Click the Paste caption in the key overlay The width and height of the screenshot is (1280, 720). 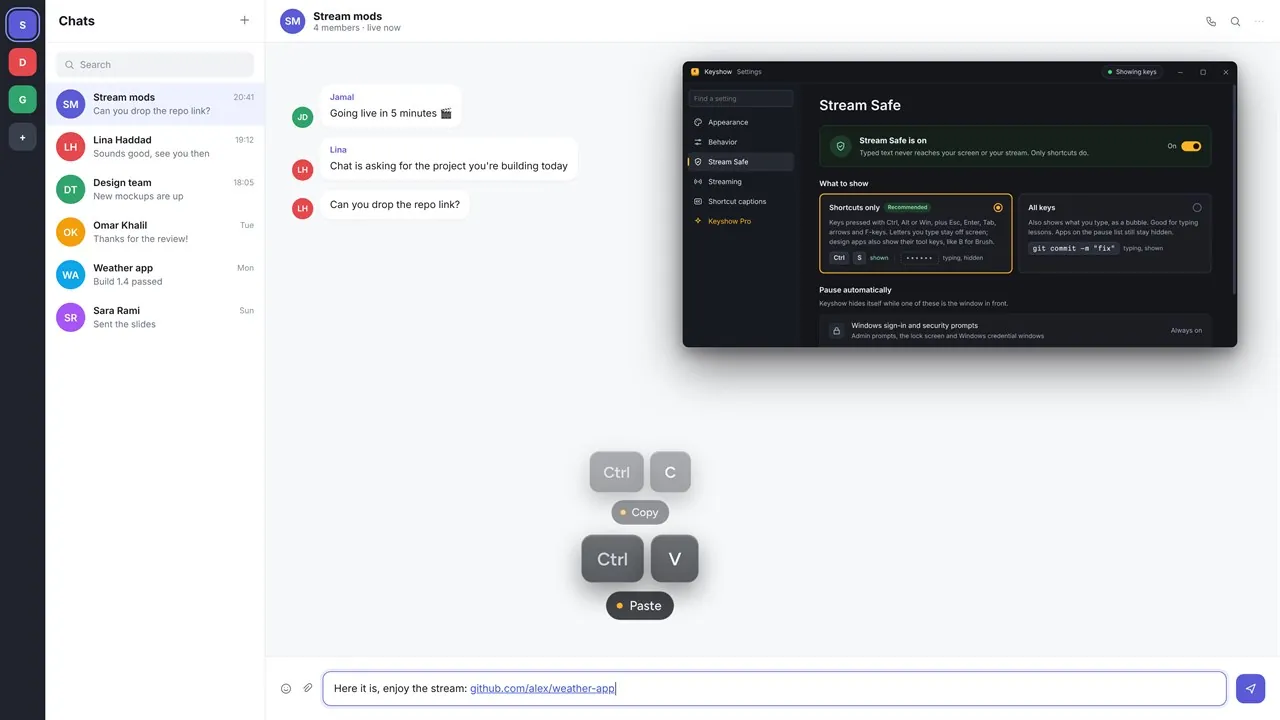[640, 606]
